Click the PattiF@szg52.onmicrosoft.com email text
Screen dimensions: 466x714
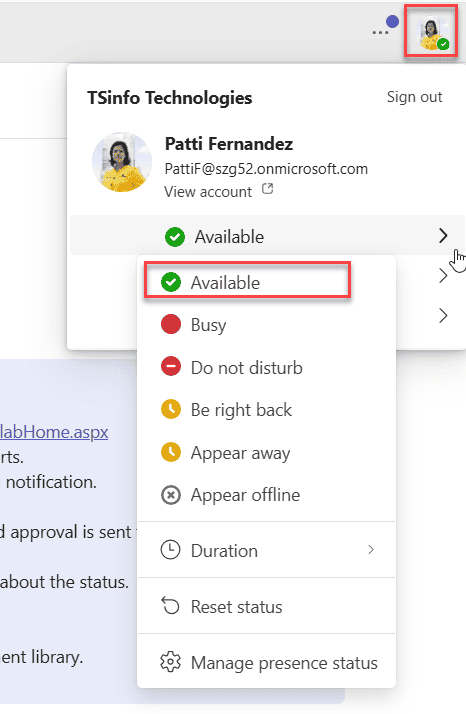266,168
